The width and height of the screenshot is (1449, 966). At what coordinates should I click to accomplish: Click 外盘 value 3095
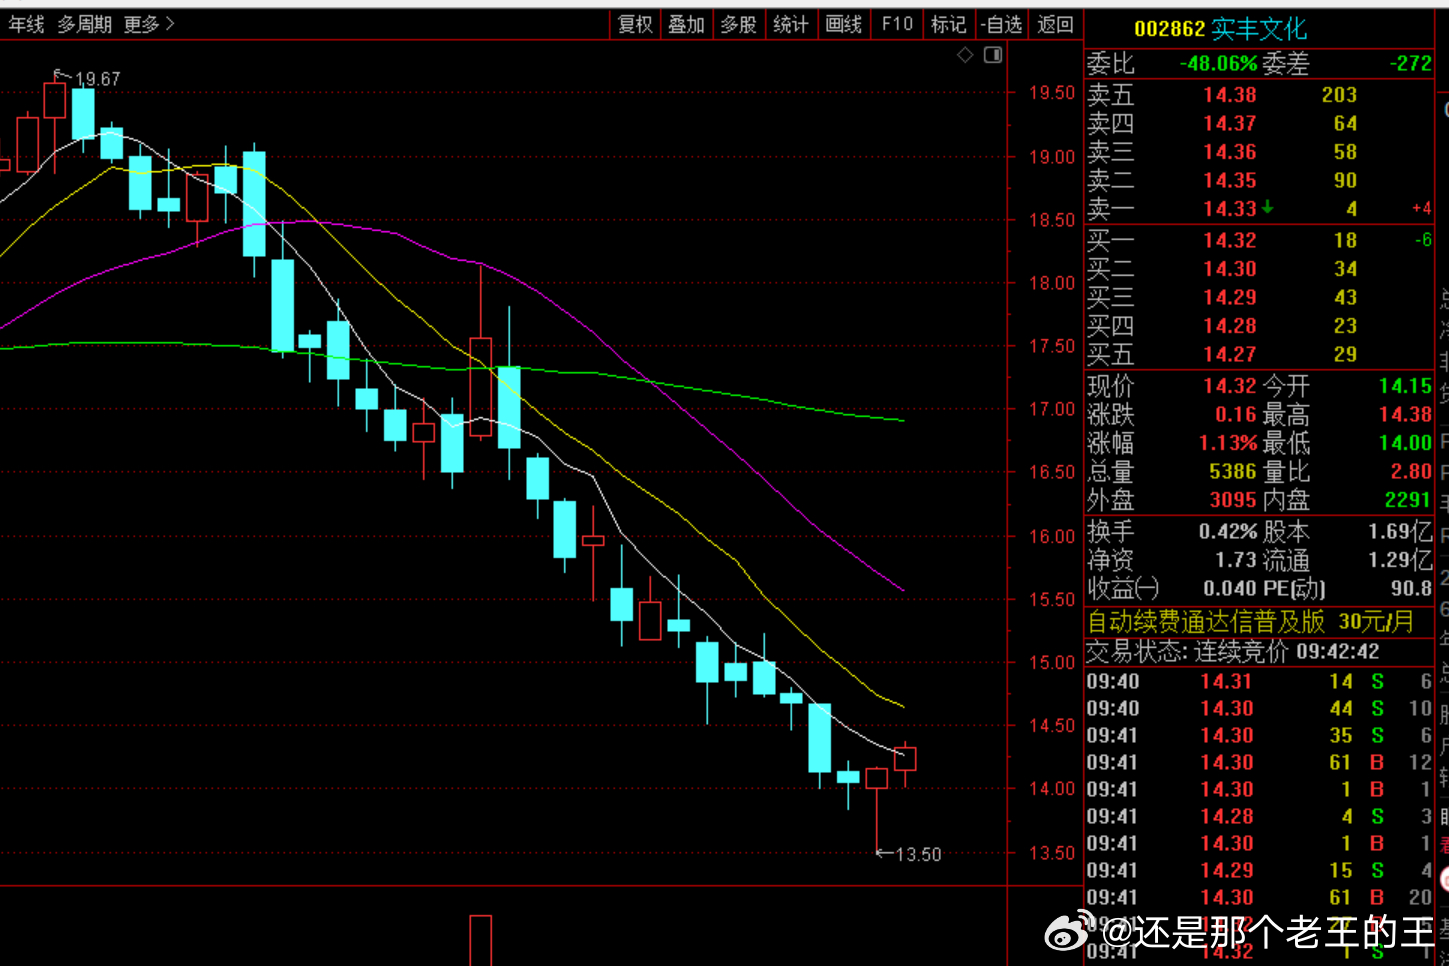pyautogui.click(x=1233, y=500)
